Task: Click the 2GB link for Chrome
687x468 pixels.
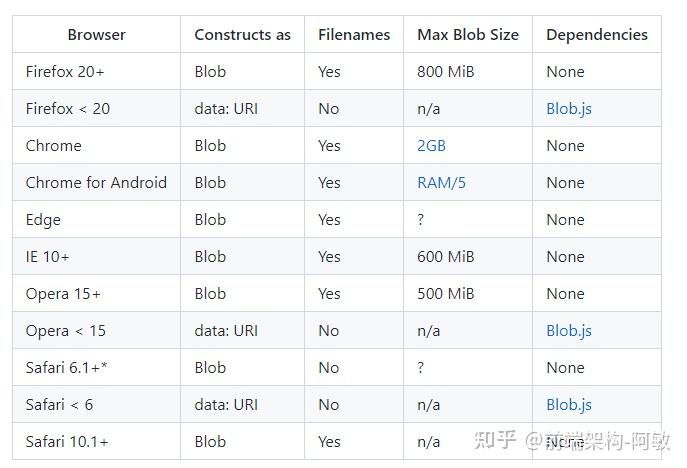Action: point(431,146)
